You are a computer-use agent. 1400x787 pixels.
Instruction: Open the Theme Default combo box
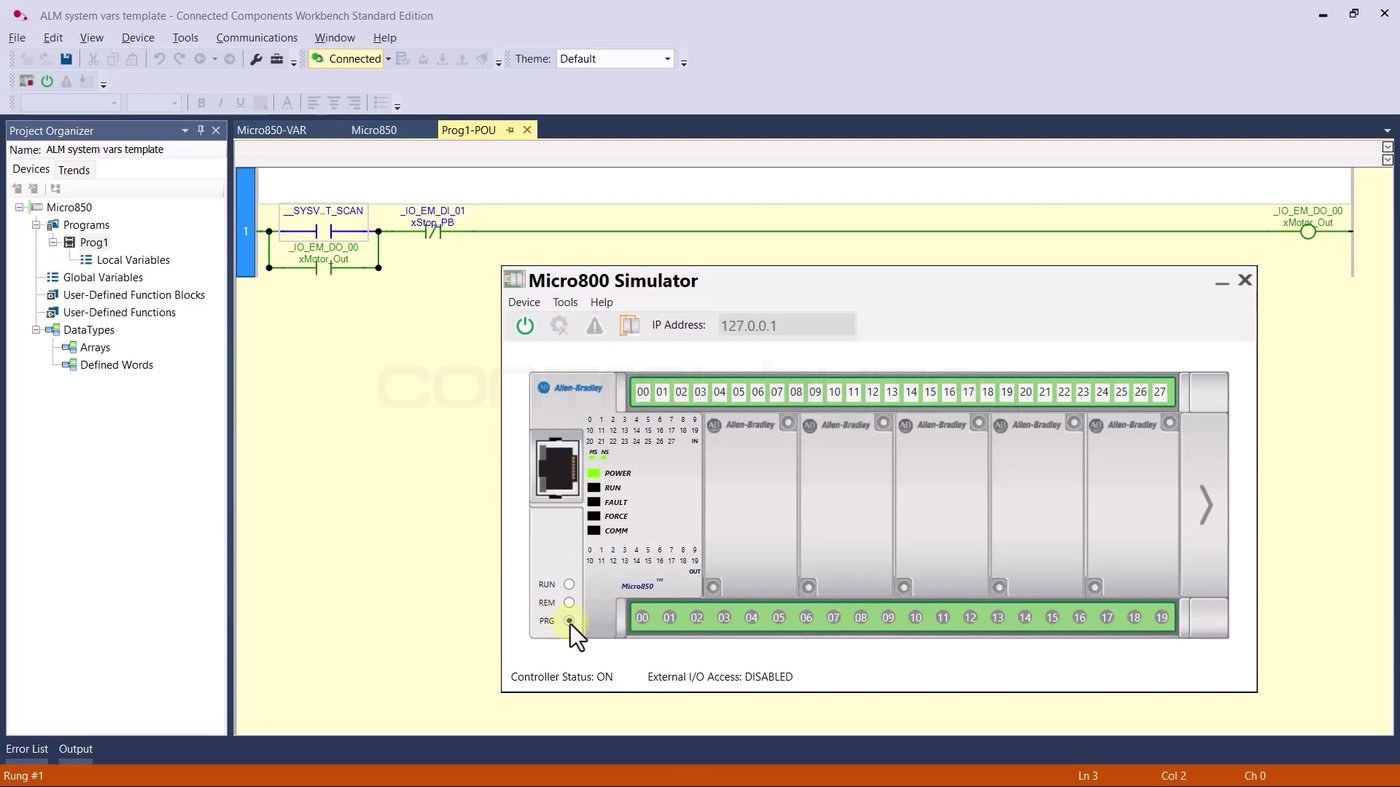point(615,59)
